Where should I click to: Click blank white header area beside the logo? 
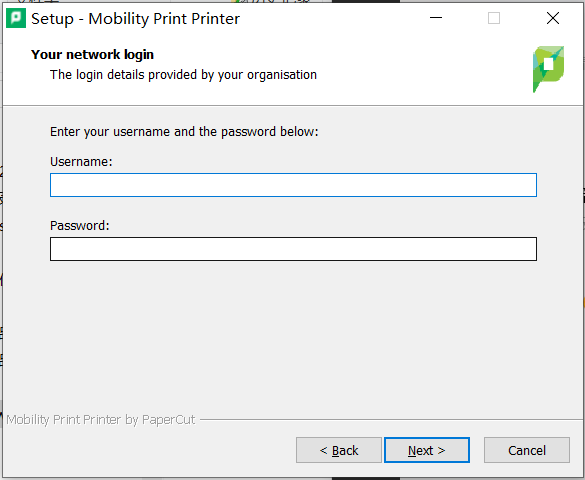(x=422, y=69)
